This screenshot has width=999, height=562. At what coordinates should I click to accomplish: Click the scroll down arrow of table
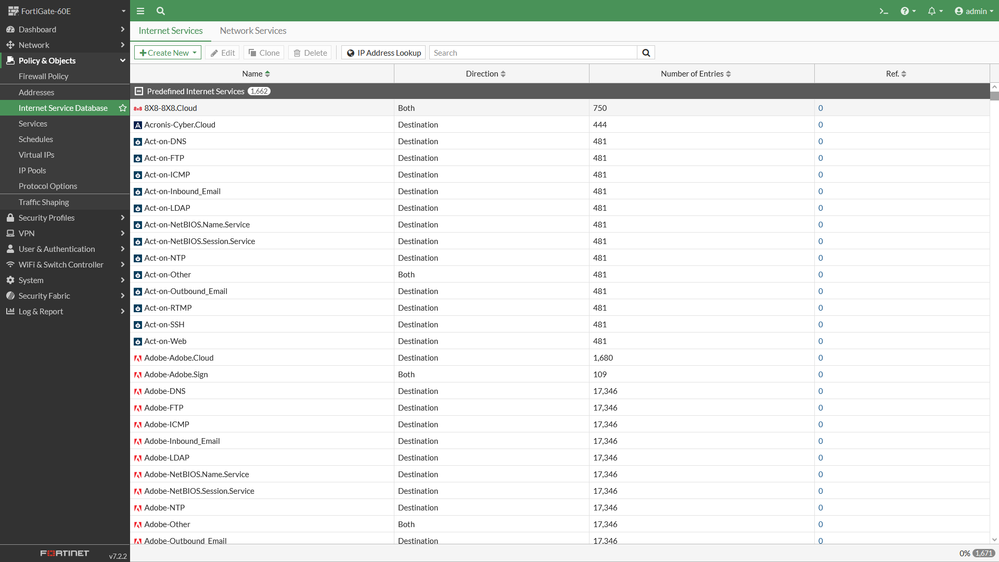pos(994,540)
